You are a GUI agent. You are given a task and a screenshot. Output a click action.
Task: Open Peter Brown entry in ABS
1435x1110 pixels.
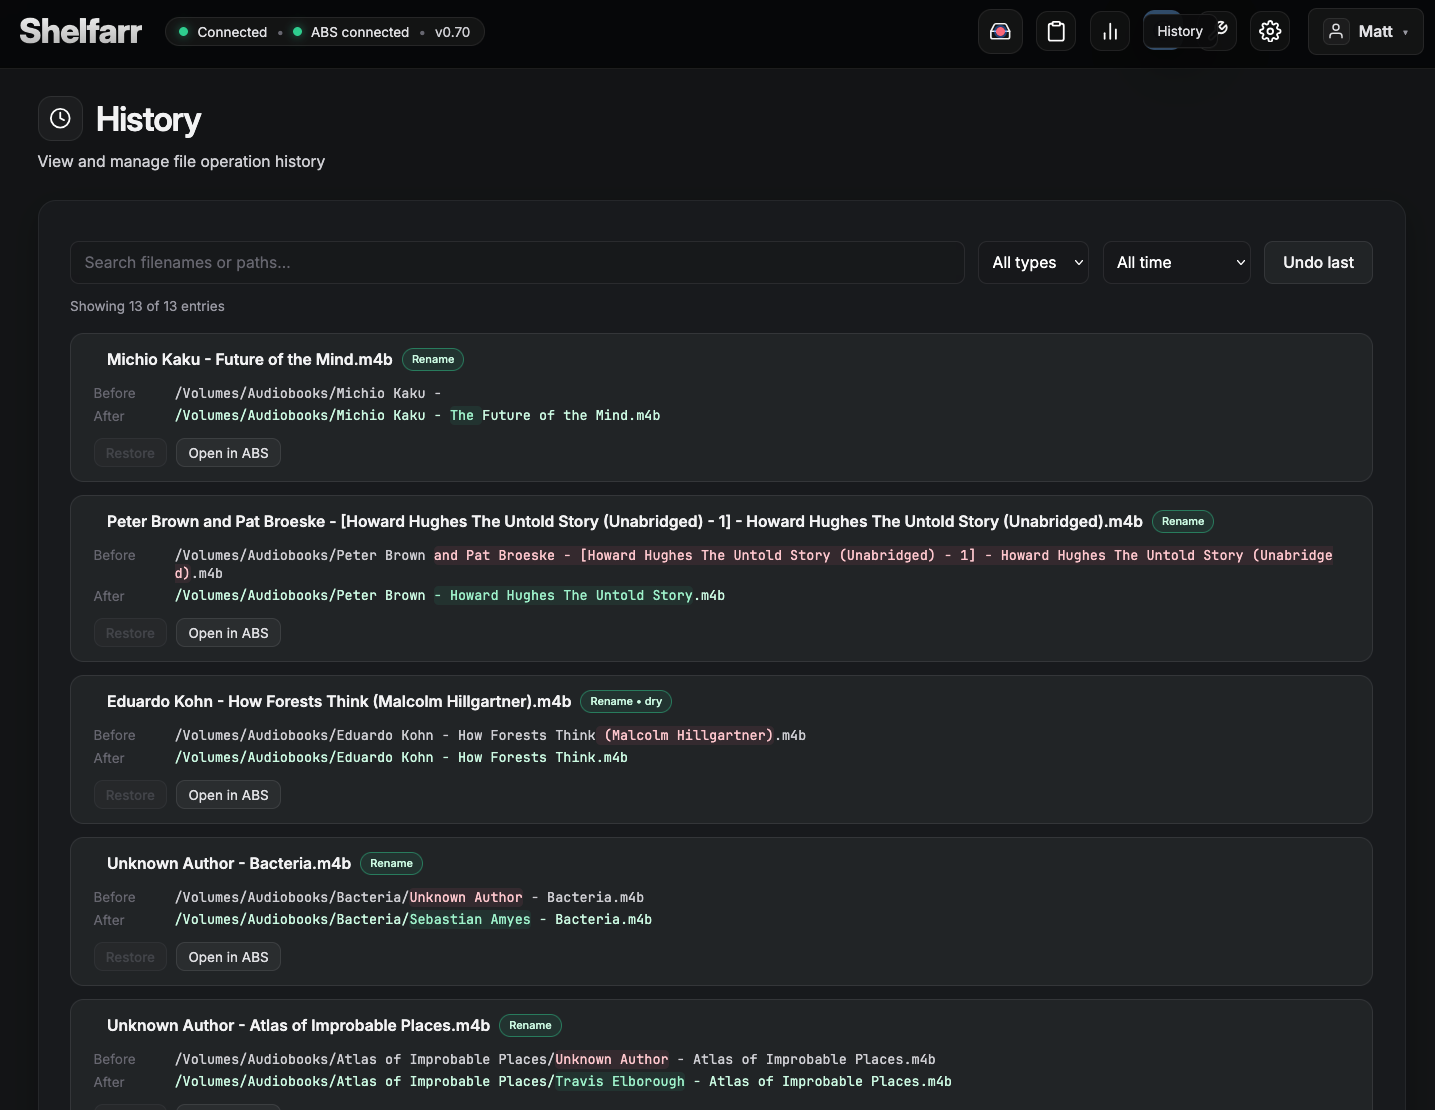point(228,633)
